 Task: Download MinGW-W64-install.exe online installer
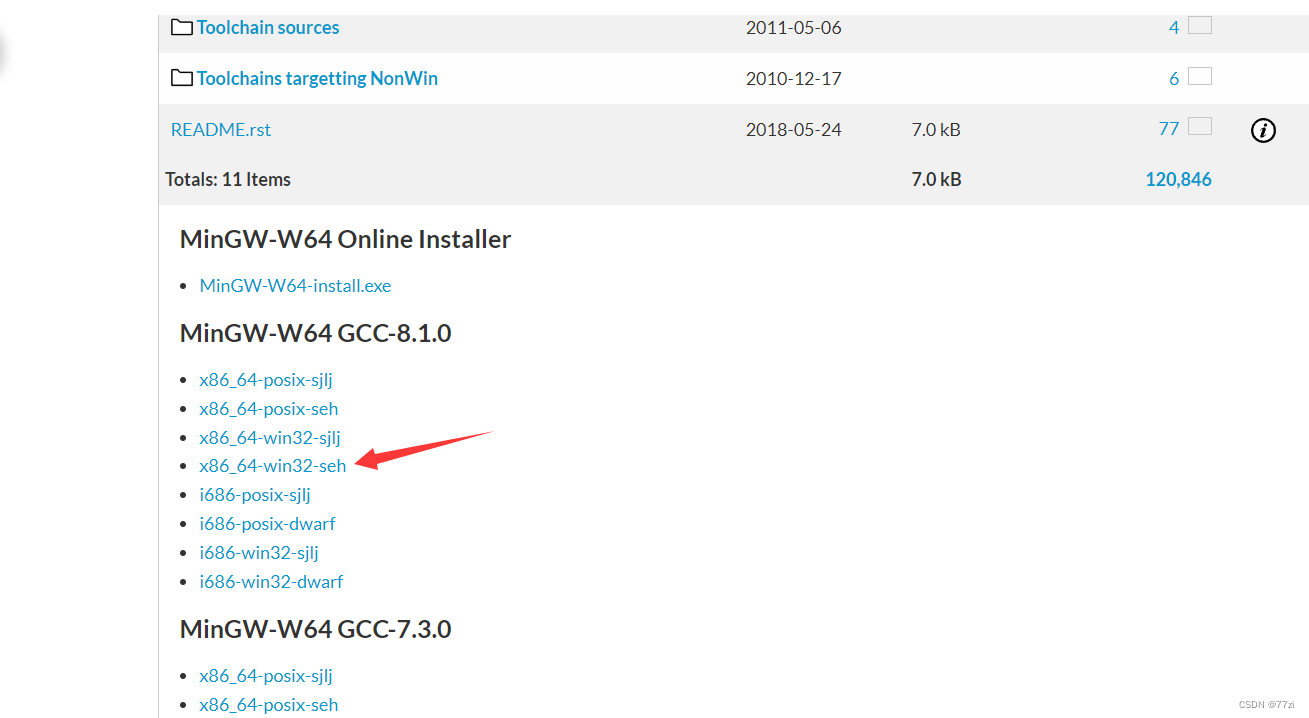point(295,286)
